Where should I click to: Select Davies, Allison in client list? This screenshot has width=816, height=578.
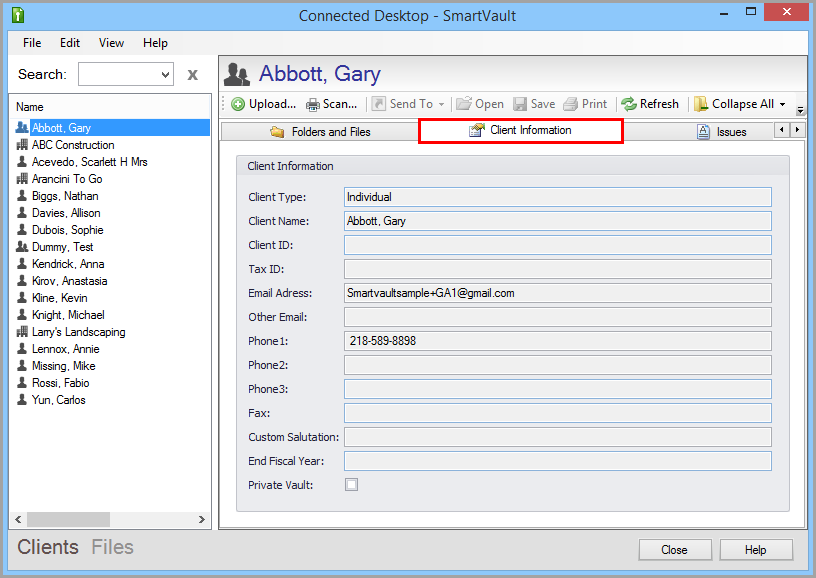click(66, 213)
